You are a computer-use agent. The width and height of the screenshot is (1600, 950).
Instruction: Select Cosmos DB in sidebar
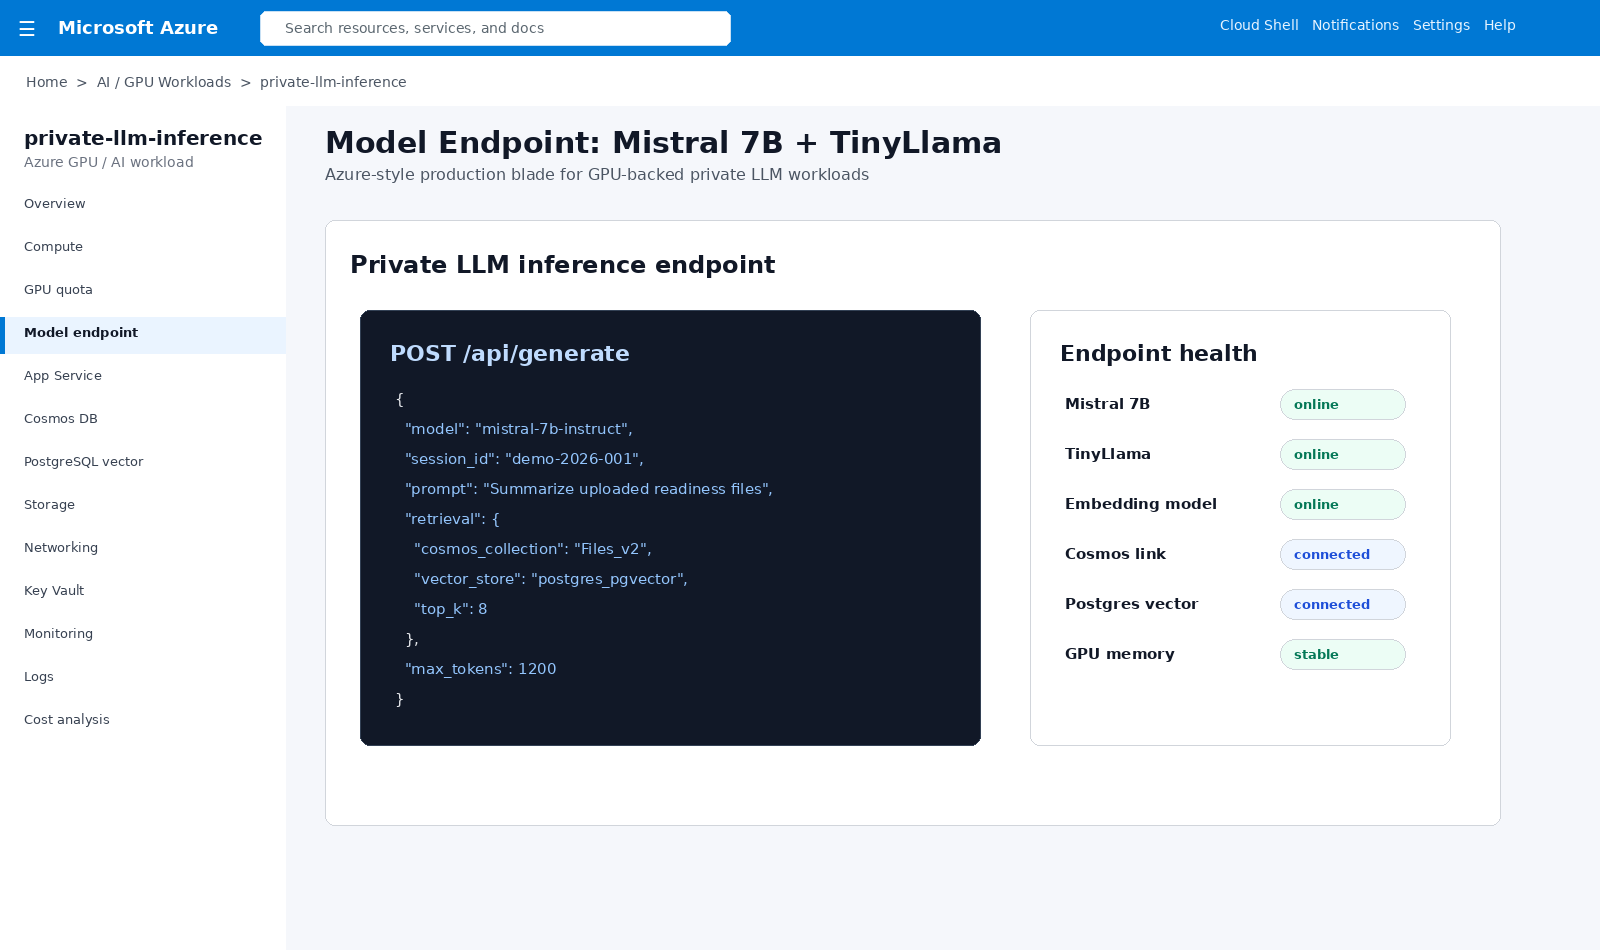(143, 419)
